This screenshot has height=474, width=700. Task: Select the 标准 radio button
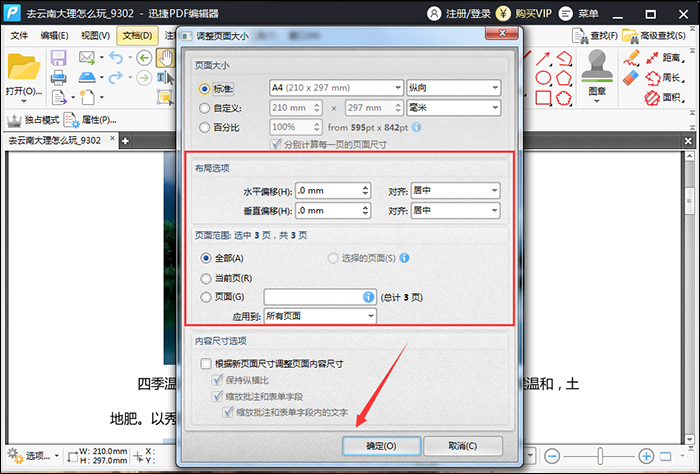point(204,89)
